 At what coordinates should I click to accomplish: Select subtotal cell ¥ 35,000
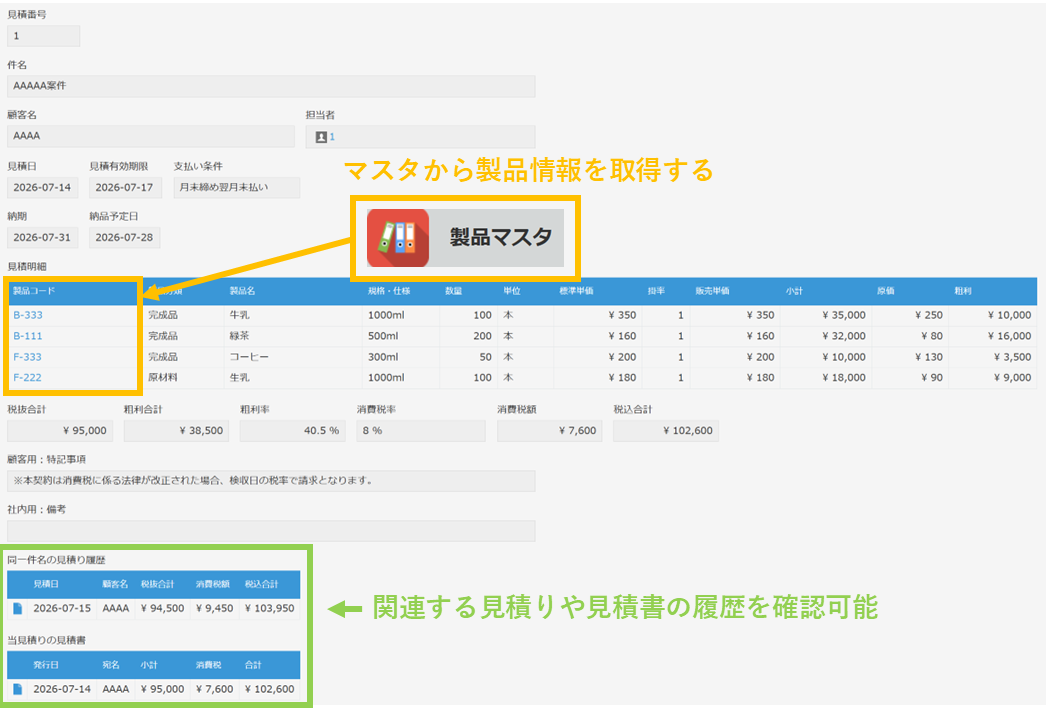[x=826, y=315]
